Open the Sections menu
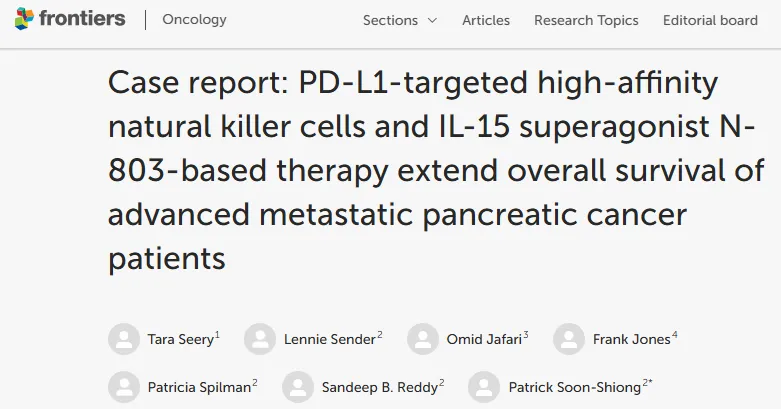This screenshot has height=409, width=781. coord(400,20)
